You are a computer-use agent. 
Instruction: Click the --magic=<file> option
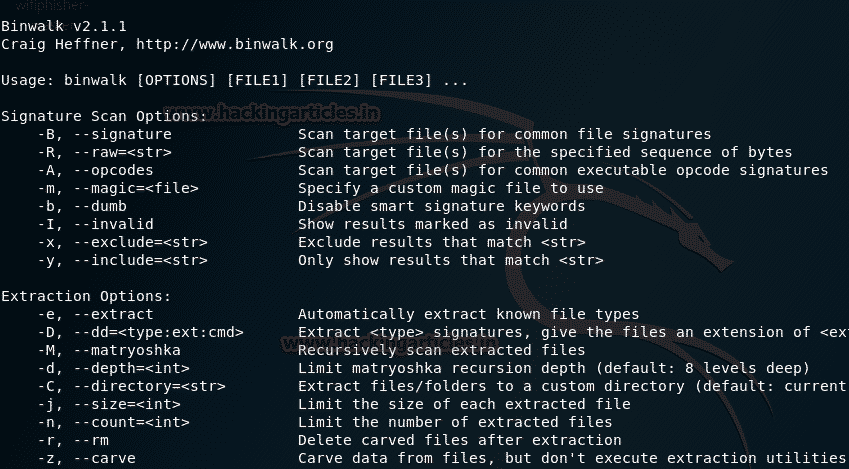135,188
